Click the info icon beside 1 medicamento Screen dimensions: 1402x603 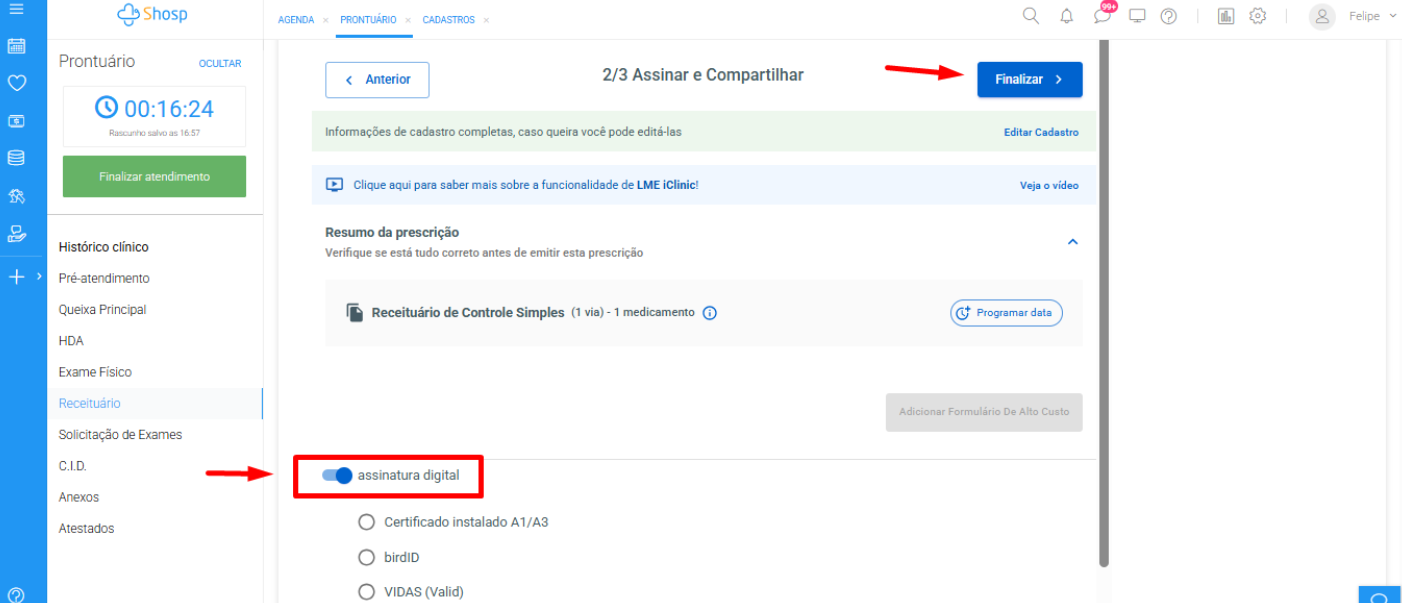click(x=710, y=313)
